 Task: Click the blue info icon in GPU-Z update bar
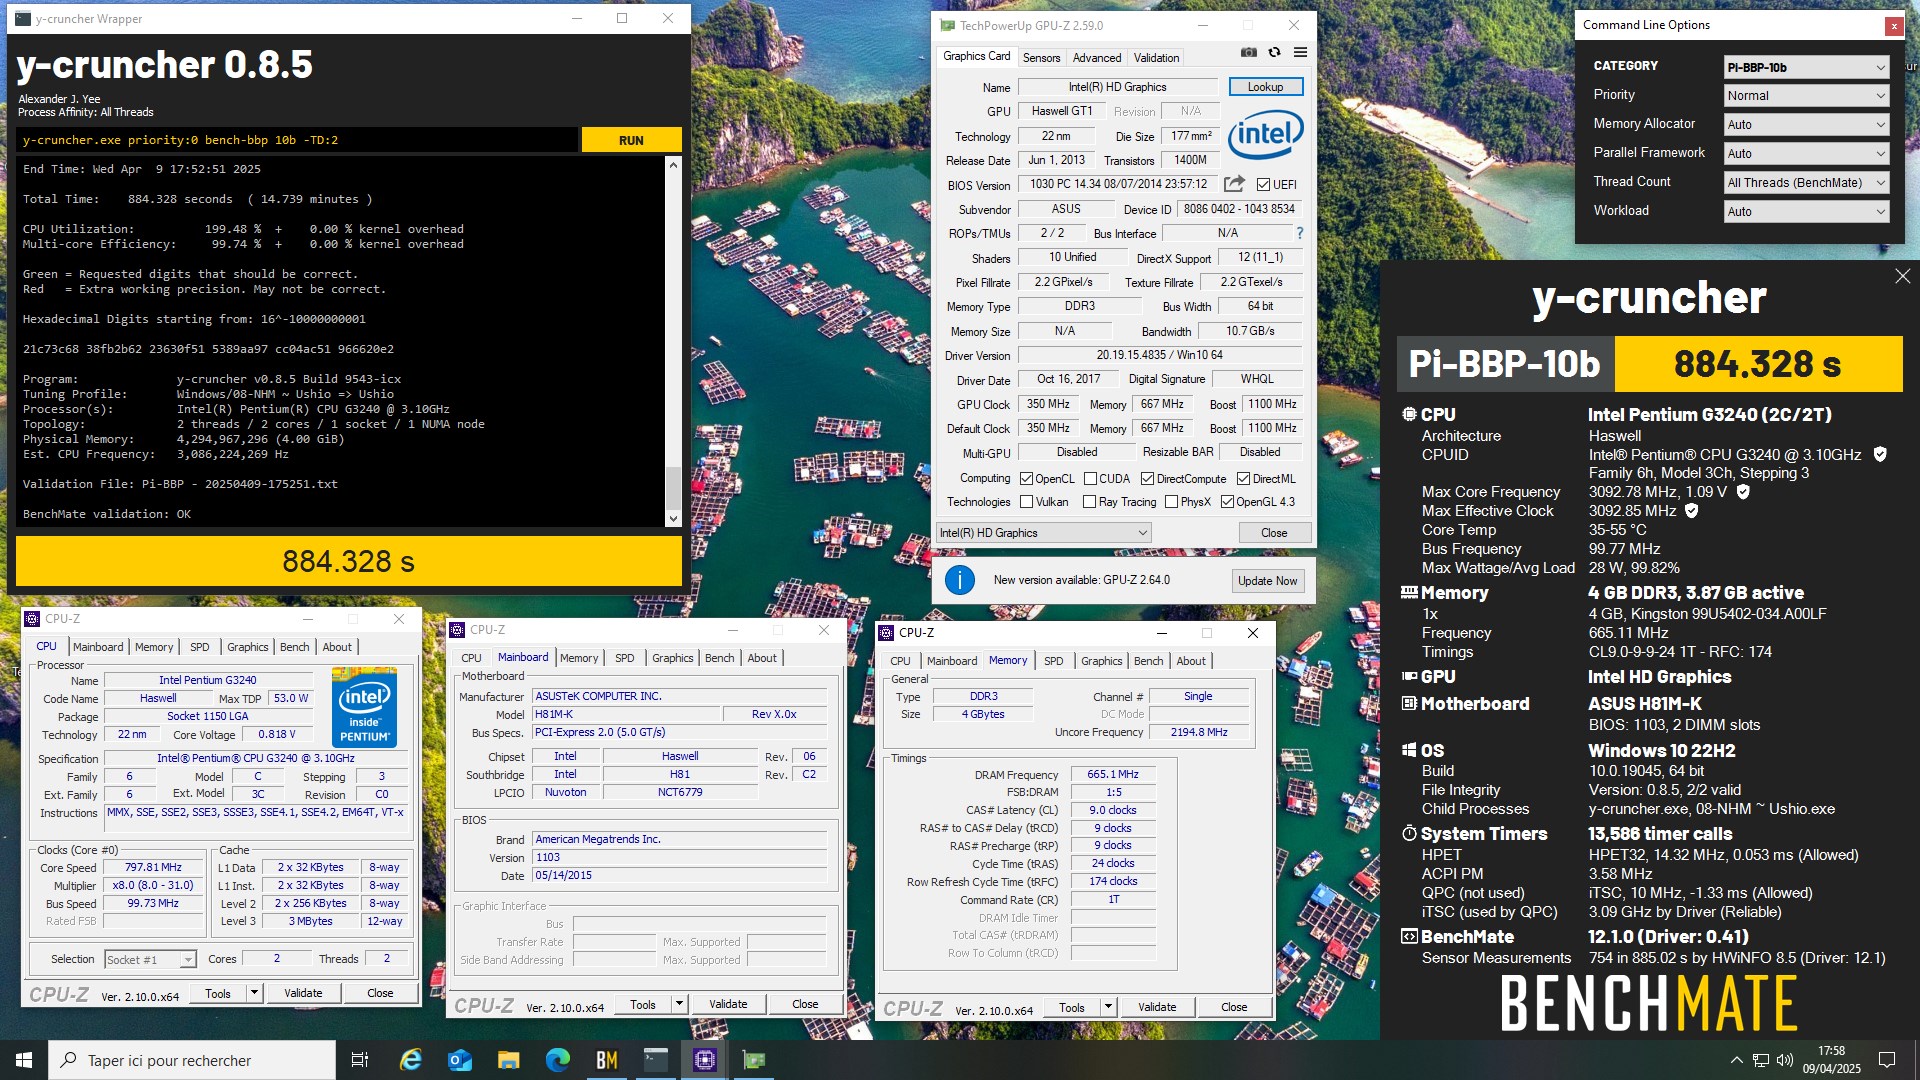959,580
